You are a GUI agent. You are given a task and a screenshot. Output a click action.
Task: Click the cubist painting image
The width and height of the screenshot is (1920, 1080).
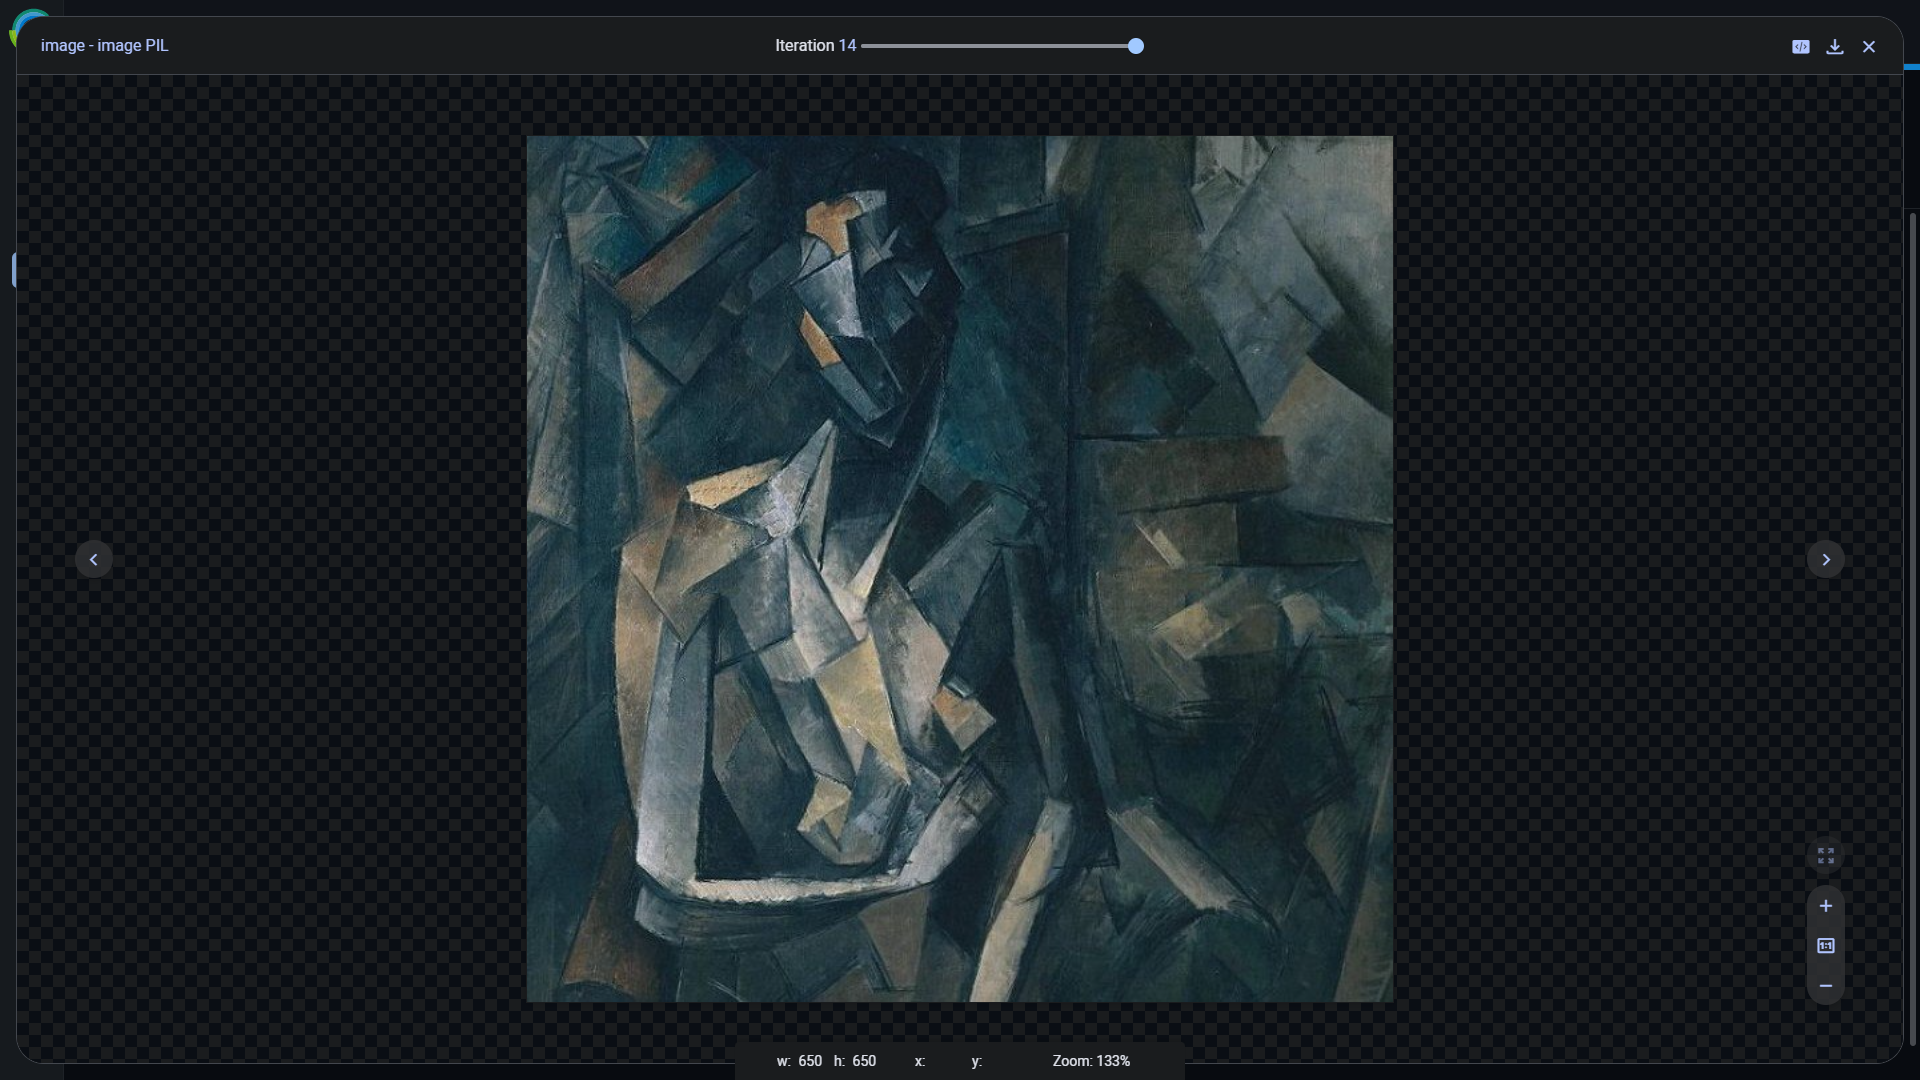click(x=960, y=570)
